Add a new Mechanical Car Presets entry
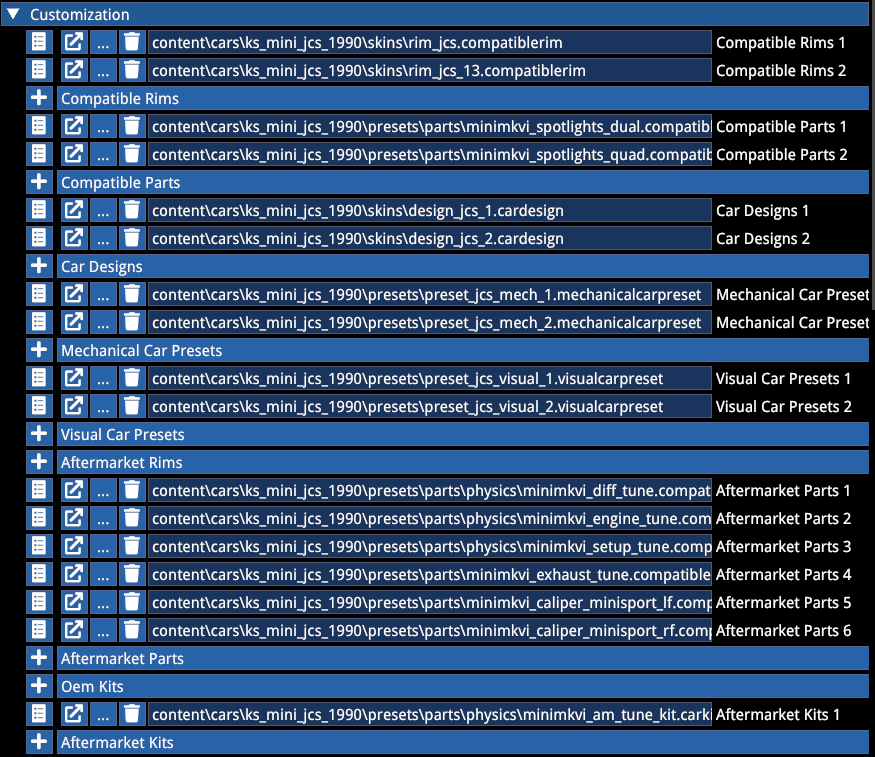 39,350
